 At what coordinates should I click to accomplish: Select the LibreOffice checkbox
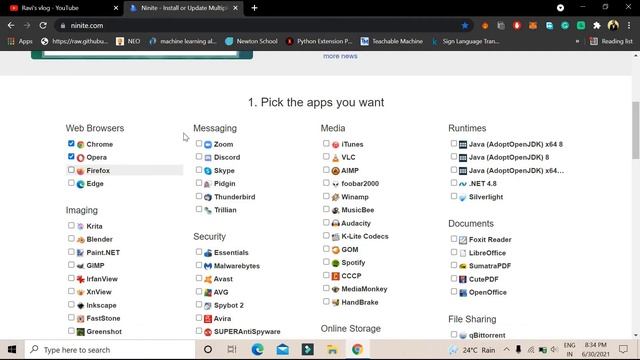pyautogui.click(x=453, y=252)
